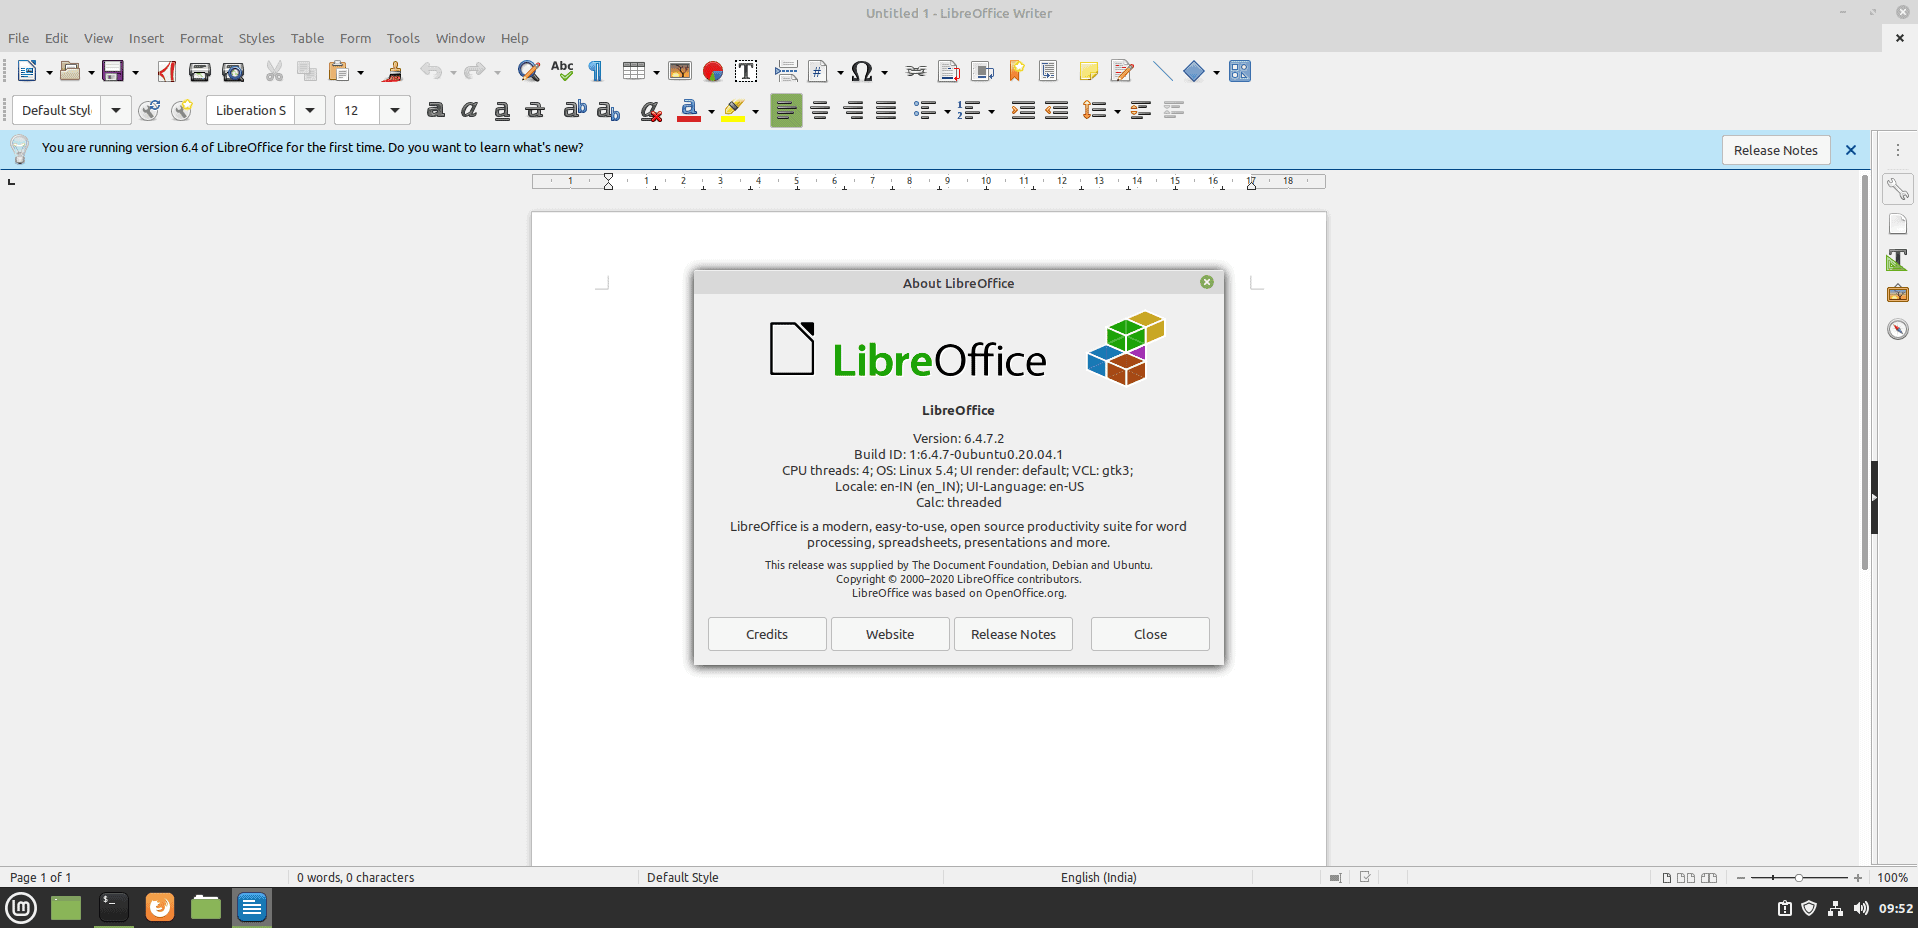Image resolution: width=1918 pixels, height=928 pixels.
Task: Toggle Formatting Marks pilcrow icon
Action: click(x=596, y=71)
